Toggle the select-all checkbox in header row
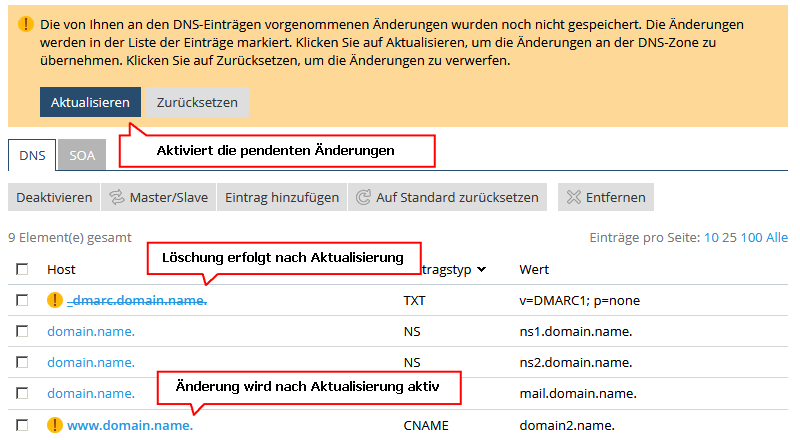 pyautogui.click(x=22, y=269)
